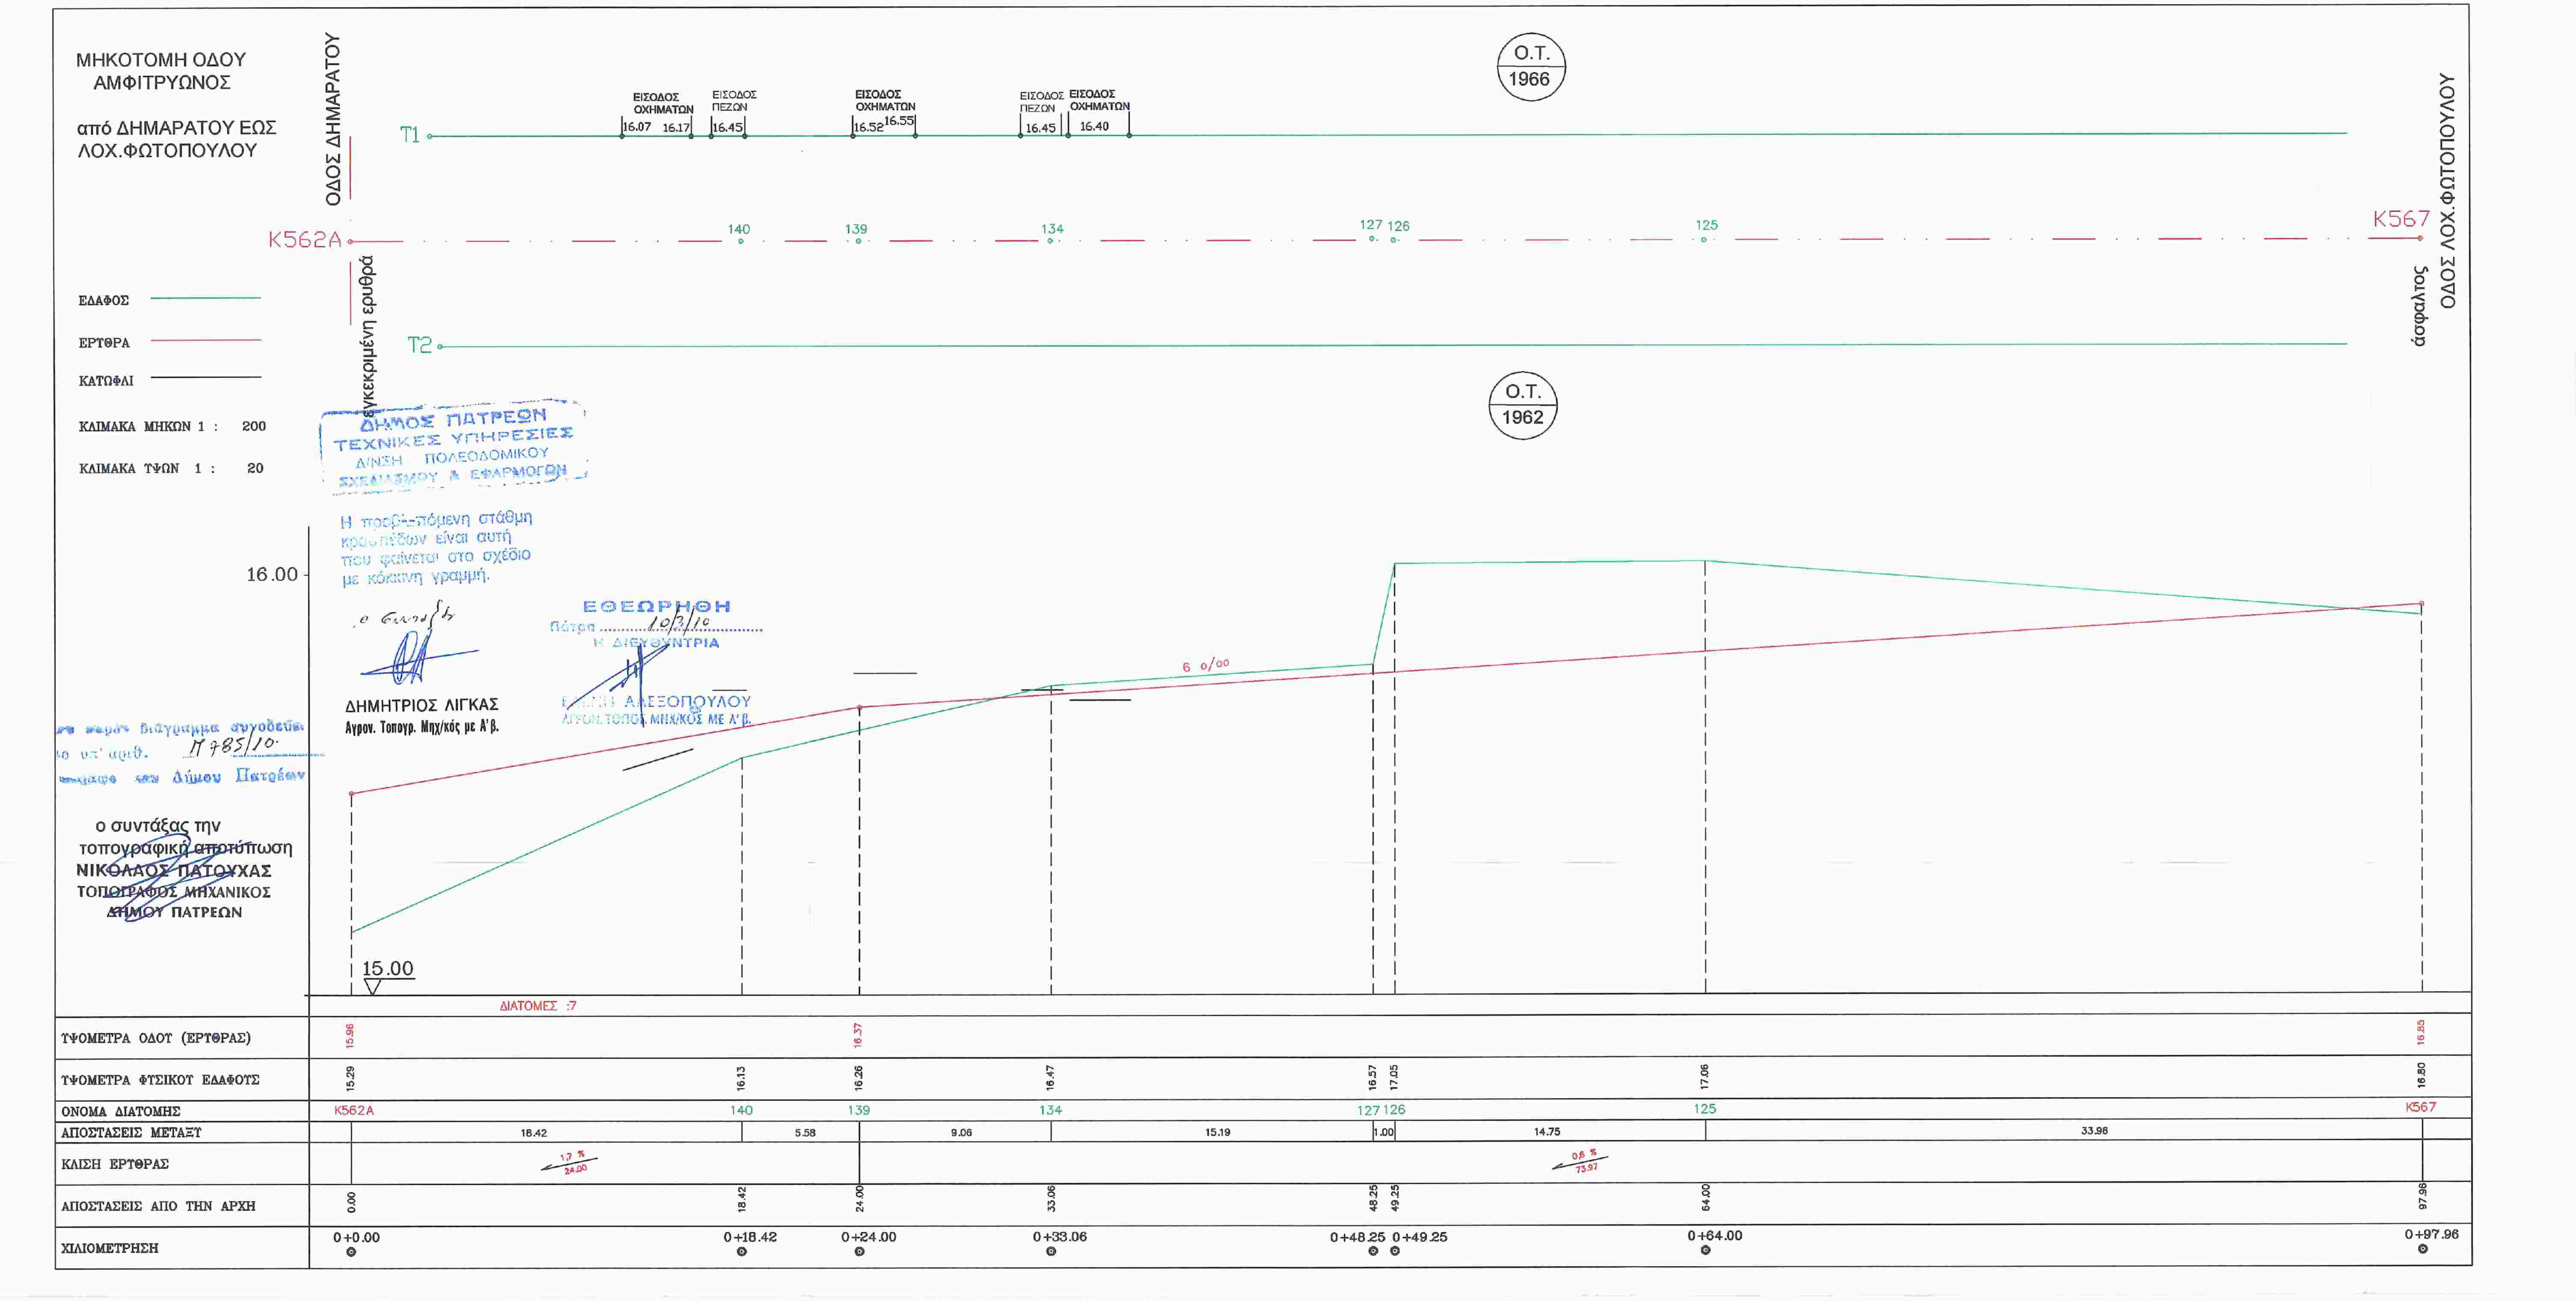This screenshot has width=2576, height=1301.
Task: Click the red ΕΡΥΘΡΑ legend line
Action: 205,340
